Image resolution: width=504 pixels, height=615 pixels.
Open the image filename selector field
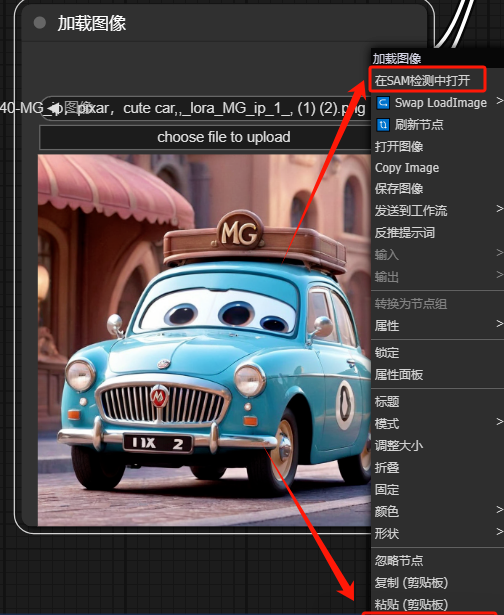(205, 108)
